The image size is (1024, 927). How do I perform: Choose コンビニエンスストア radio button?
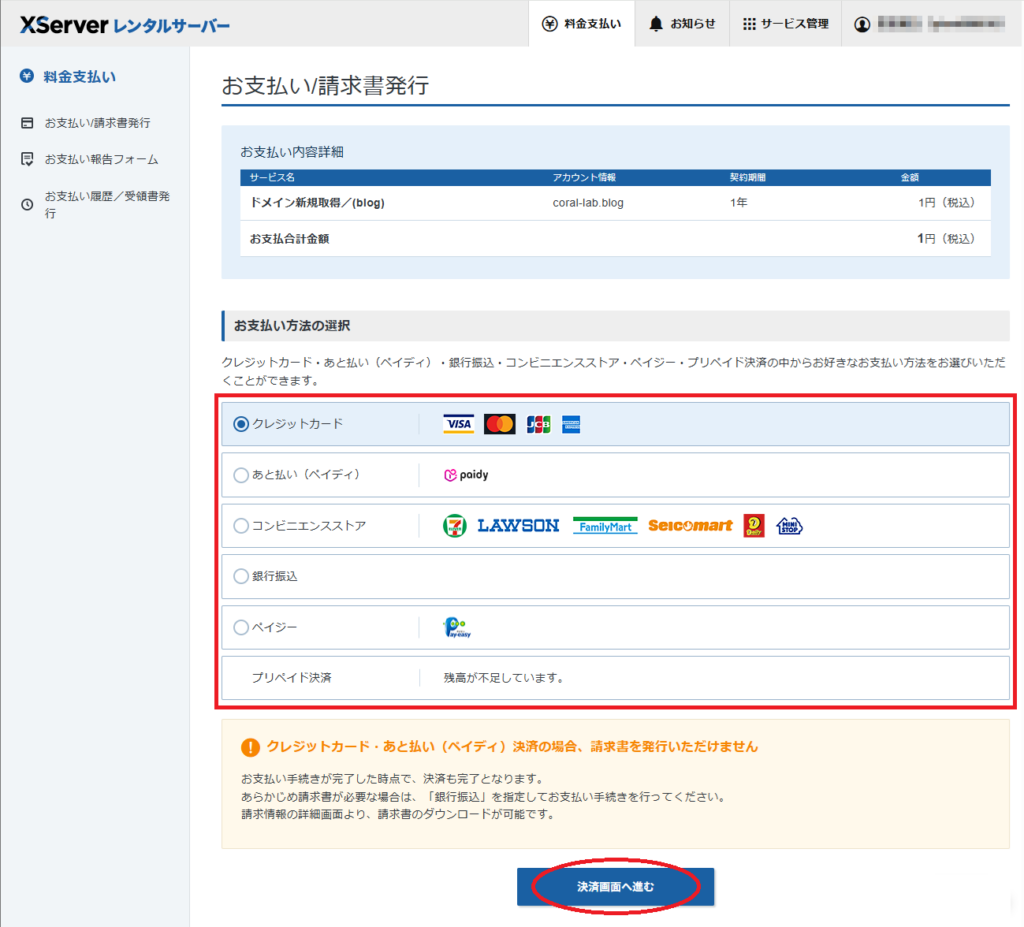241,526
